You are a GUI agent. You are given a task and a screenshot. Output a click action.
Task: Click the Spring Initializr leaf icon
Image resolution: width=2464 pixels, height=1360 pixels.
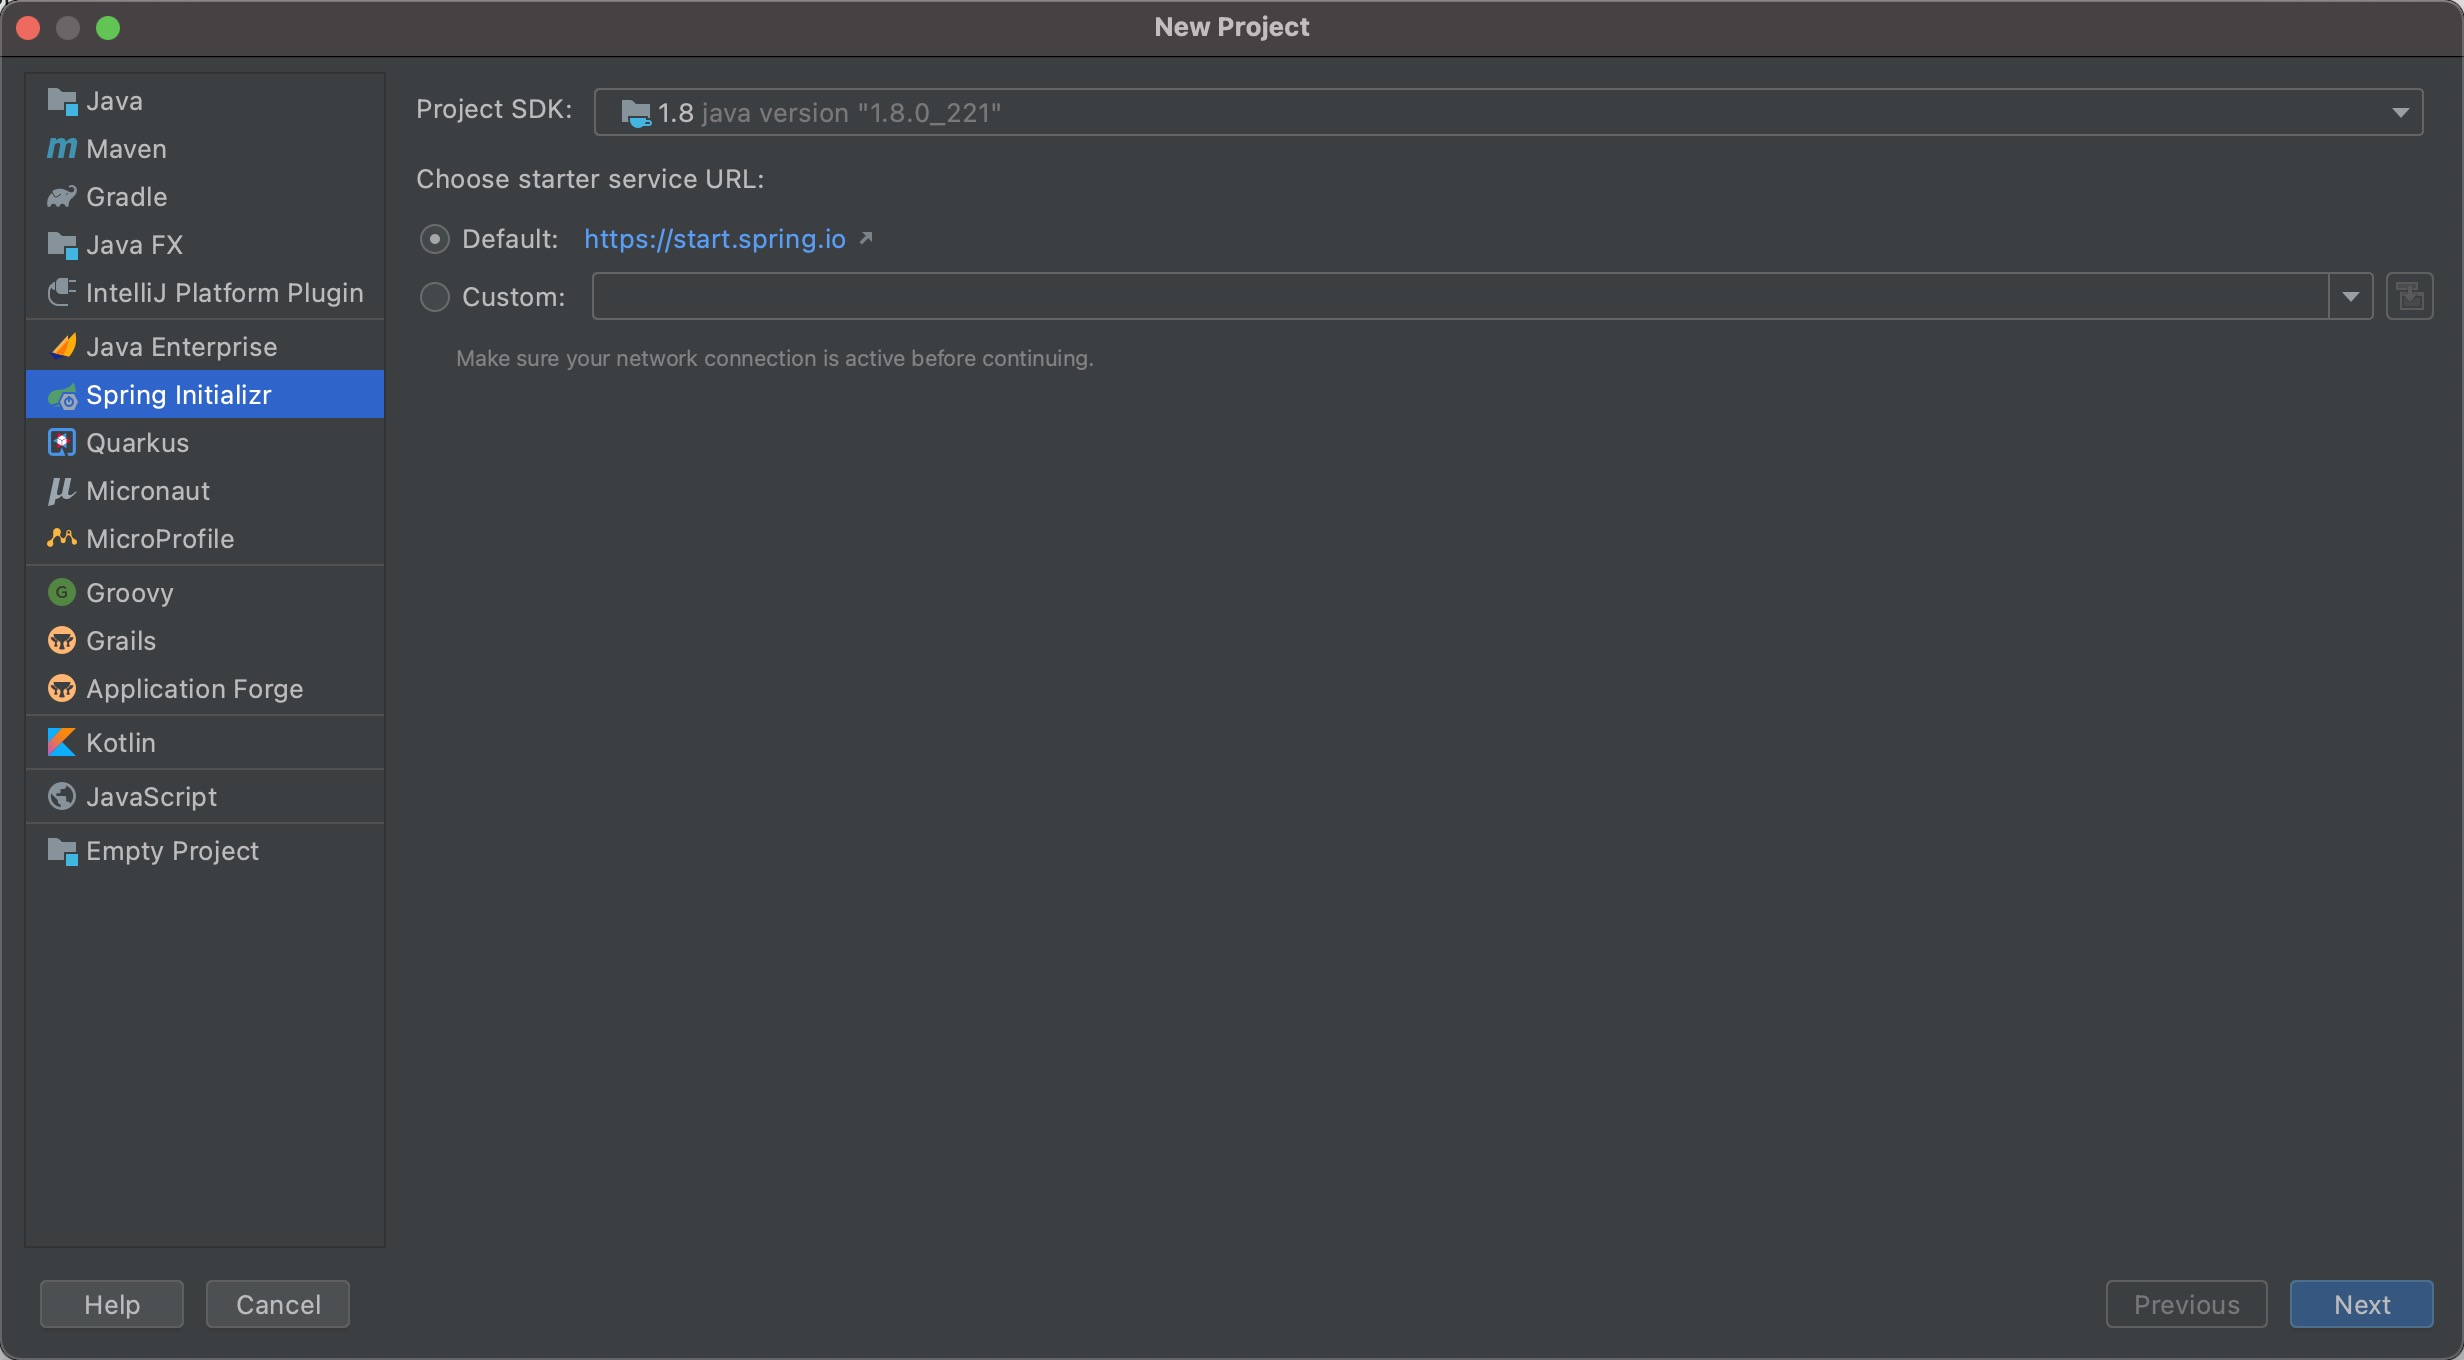tap(62, 396)
